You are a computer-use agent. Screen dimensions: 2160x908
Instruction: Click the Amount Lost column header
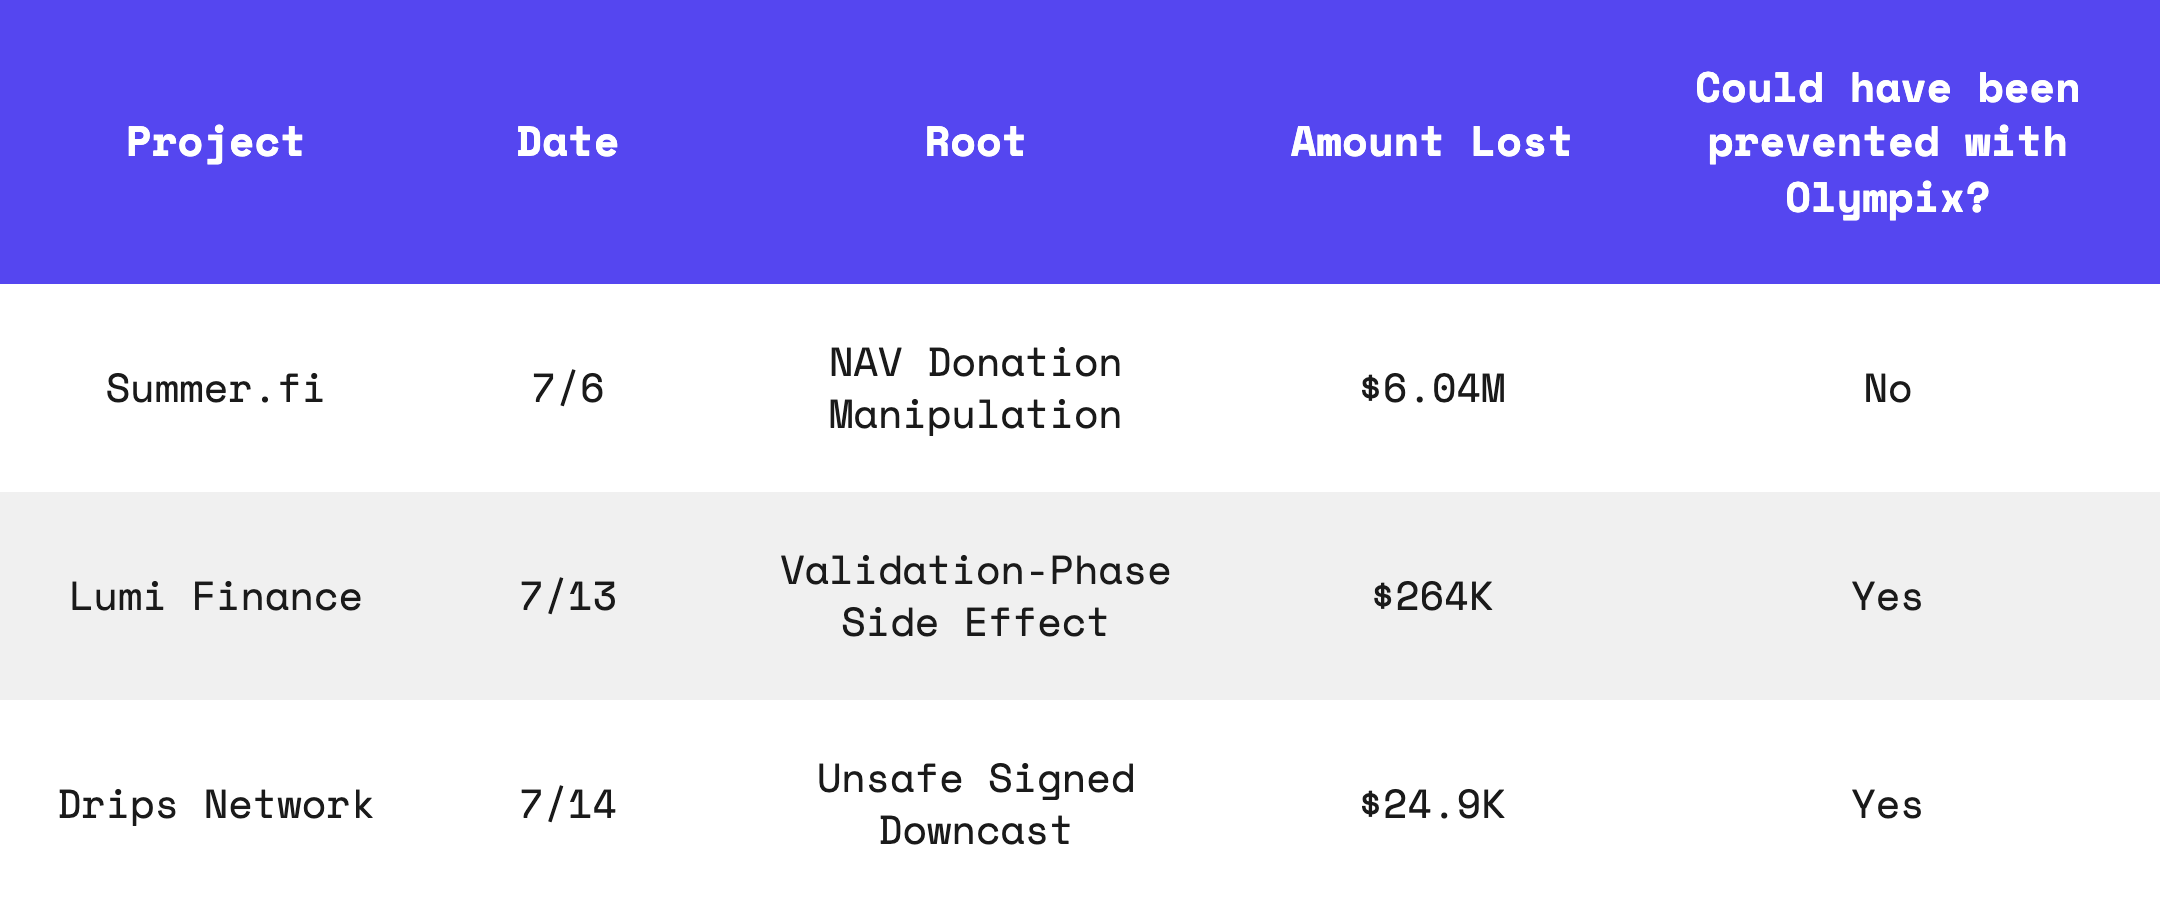1431,143
